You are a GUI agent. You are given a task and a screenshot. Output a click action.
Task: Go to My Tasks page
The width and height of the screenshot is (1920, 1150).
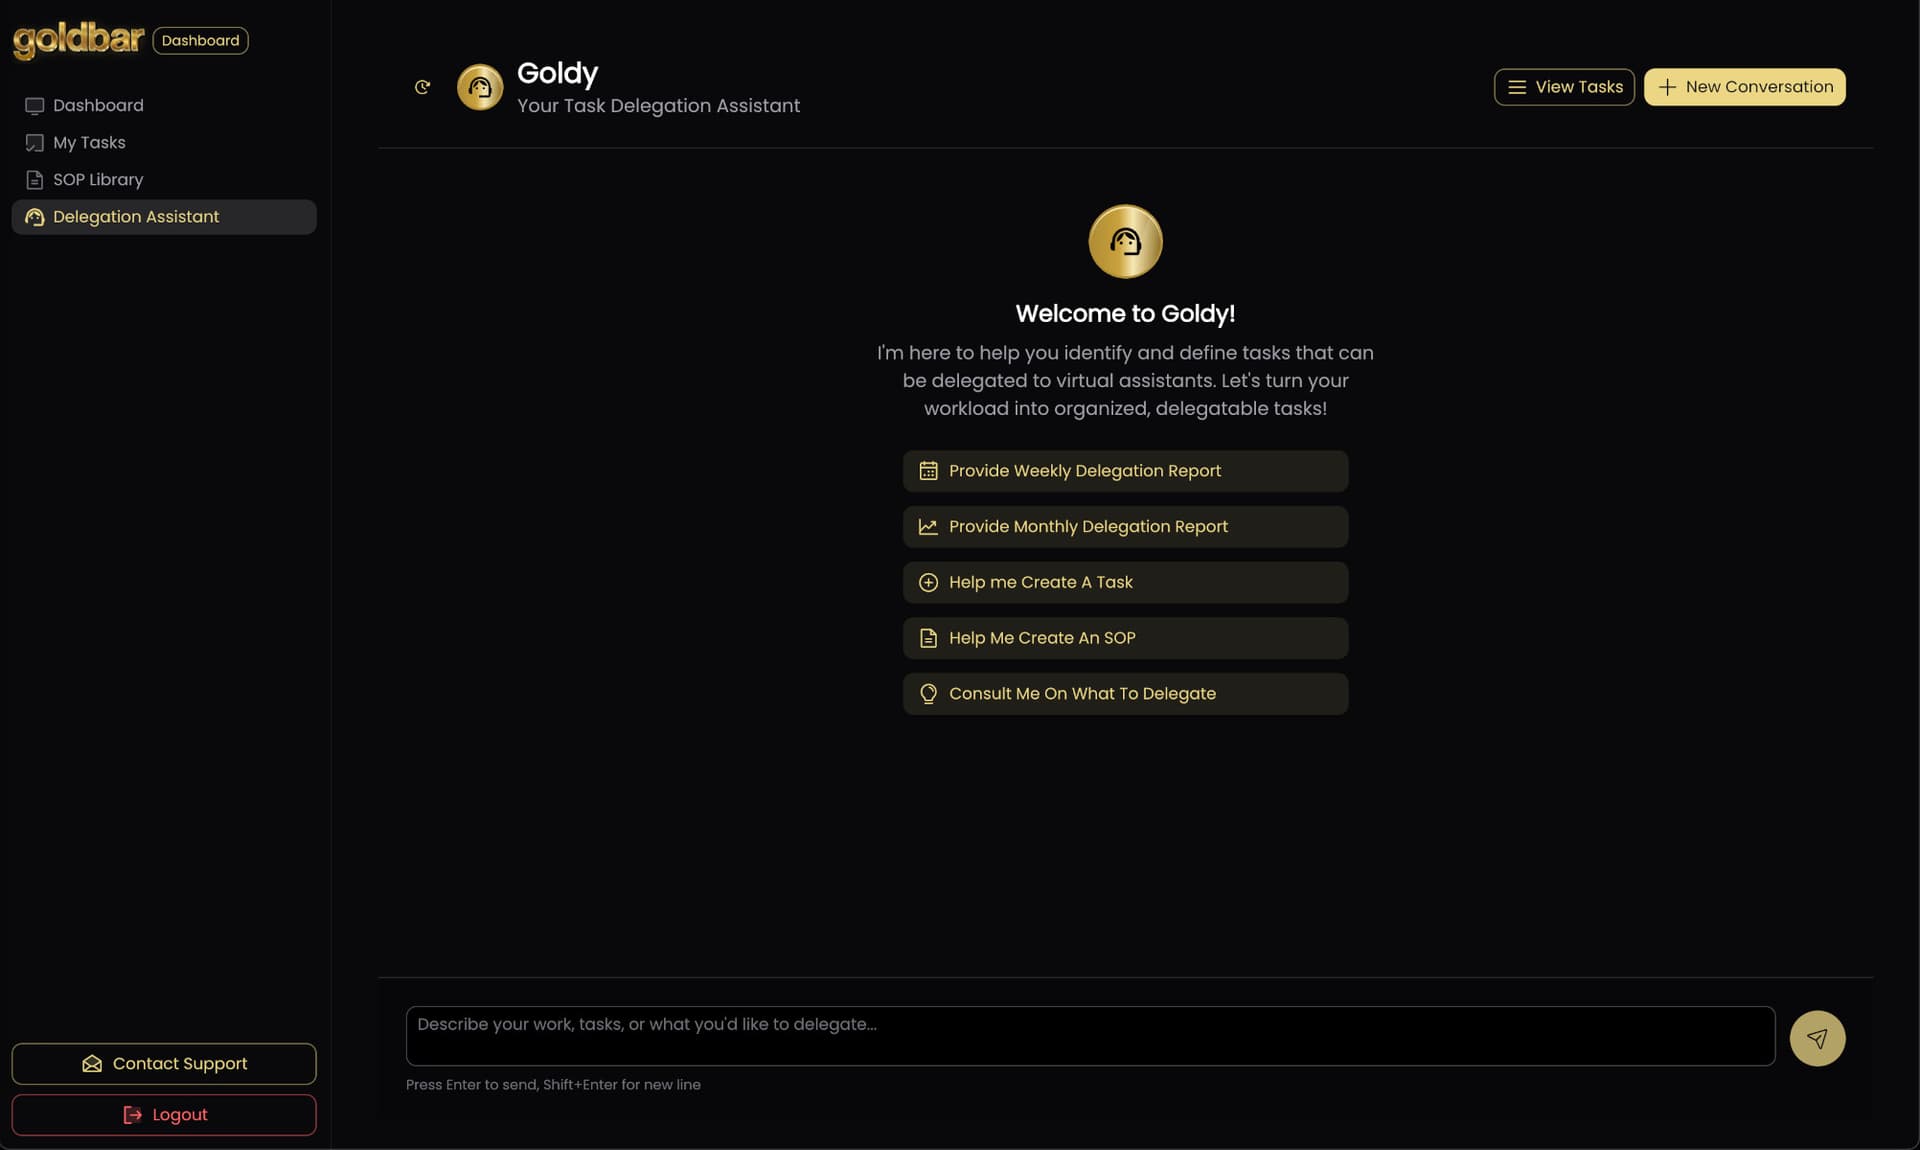[89, 143]
